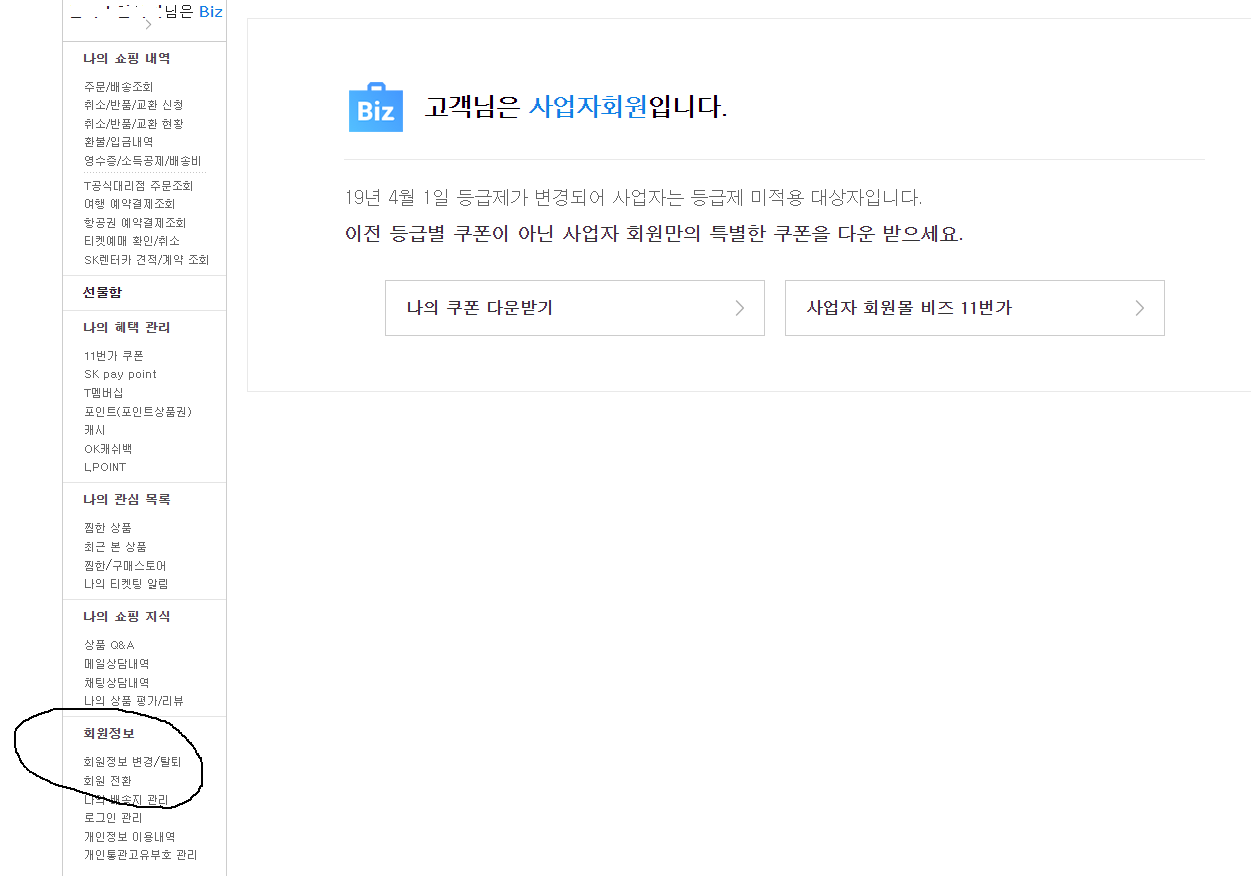Open 채팅상담내역 link
The width and height of the screenshot is (1251, 876).
point(117,683)
